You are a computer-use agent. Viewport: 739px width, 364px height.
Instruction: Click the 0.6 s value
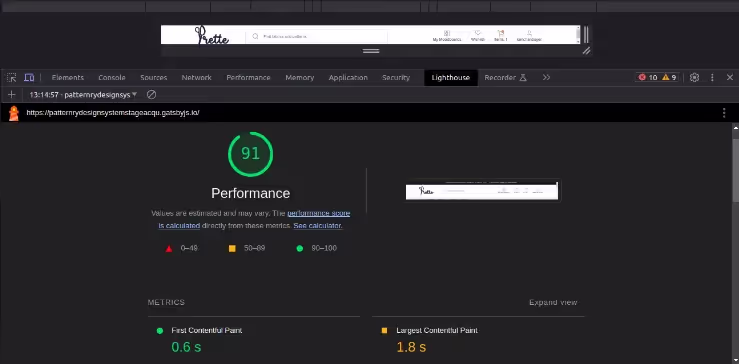coord(186,347)
